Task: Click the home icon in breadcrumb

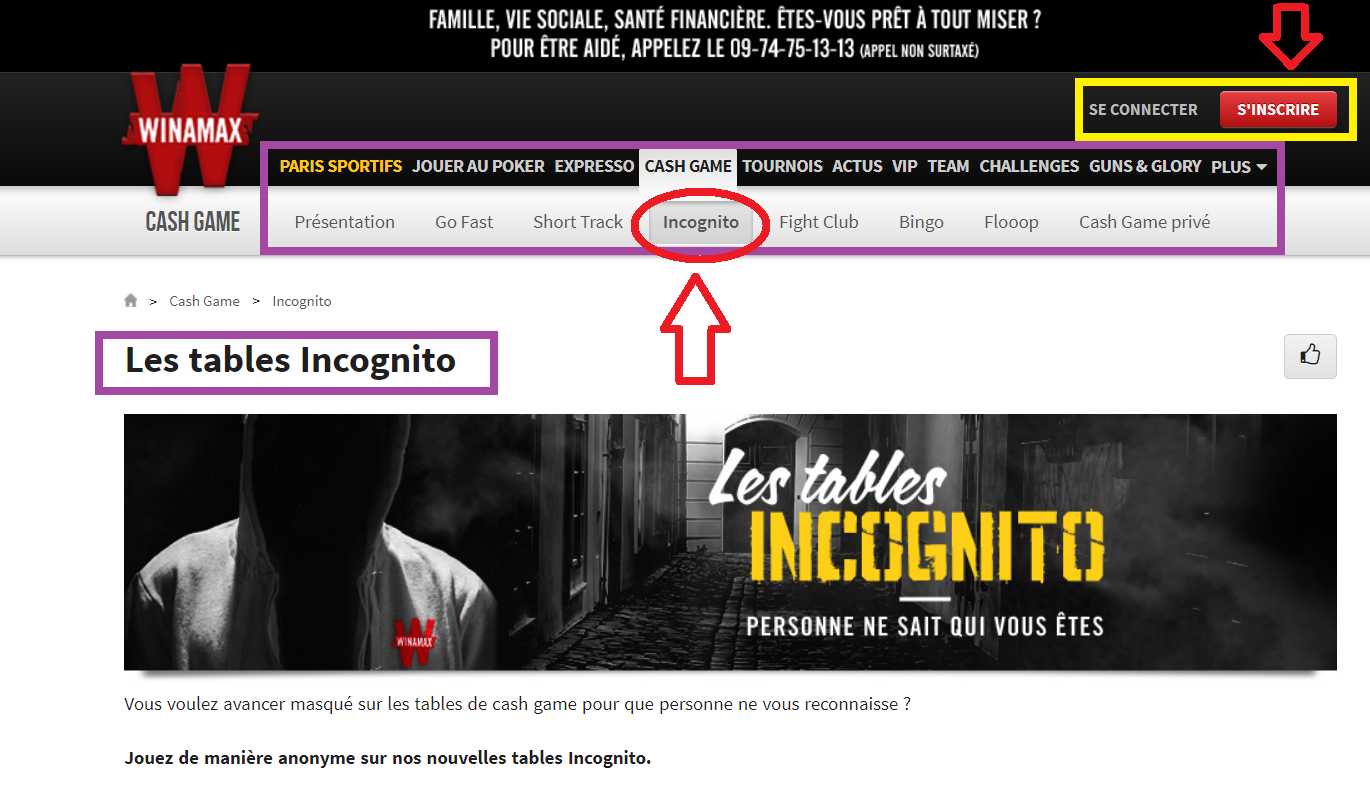Action: pyautogui.click(x=131, y=300)
